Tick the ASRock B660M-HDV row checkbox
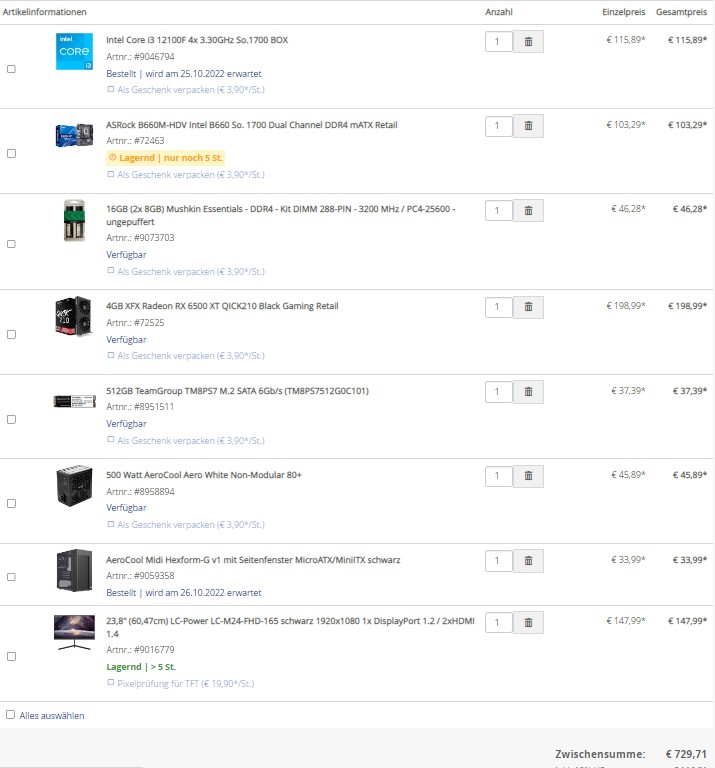 11,153
